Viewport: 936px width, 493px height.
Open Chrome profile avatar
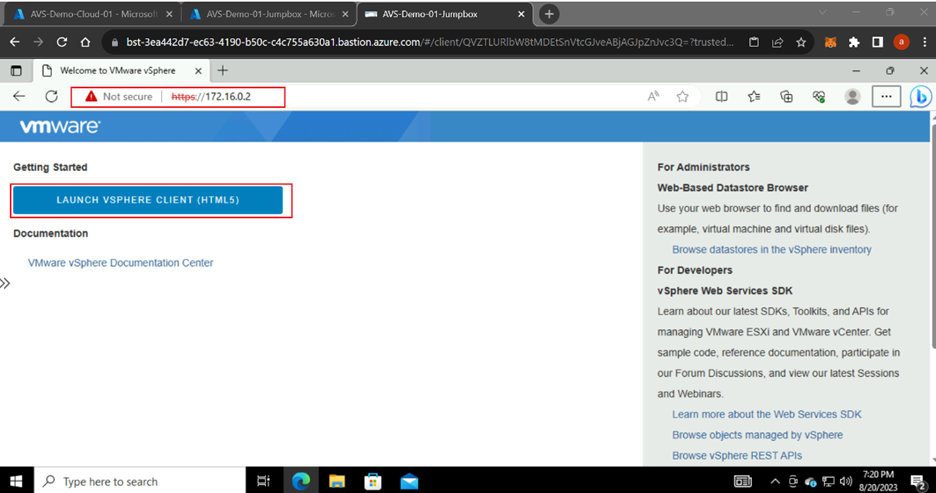click(901, 42)
